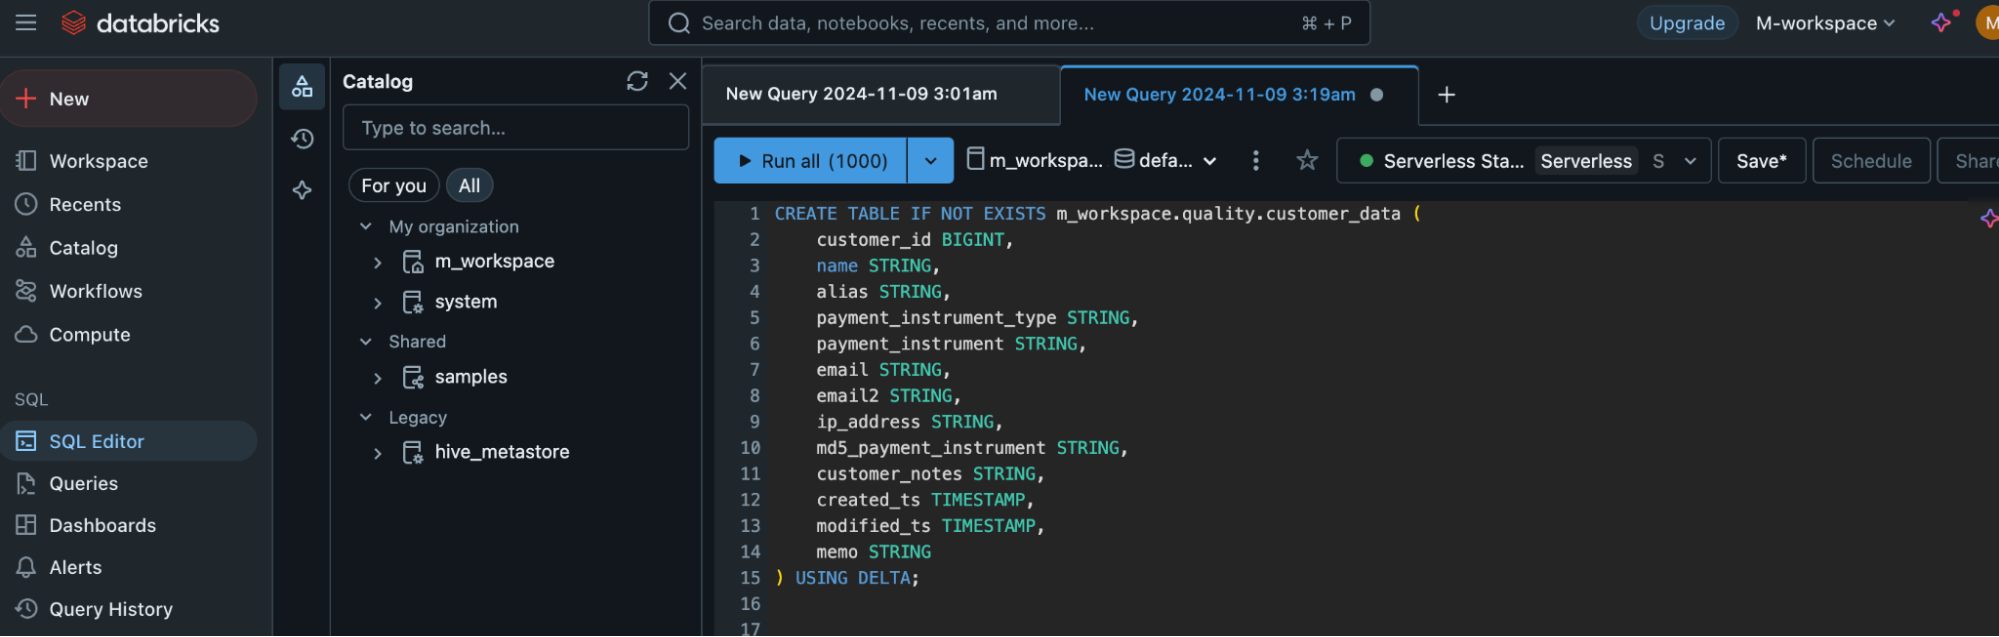Image resolution: width=1999 pixels, height=637 pixels.
Task: Switch to New Query 2024-11-09 3:01am tab
Action: (881, 94)
